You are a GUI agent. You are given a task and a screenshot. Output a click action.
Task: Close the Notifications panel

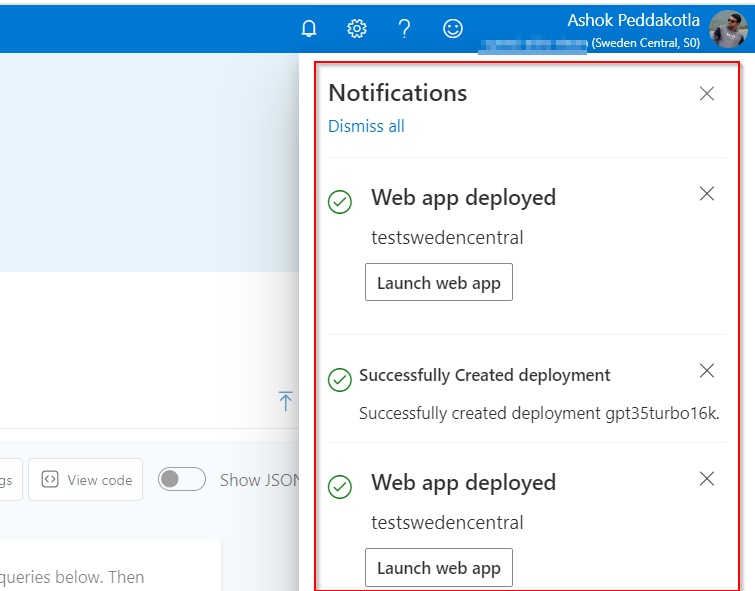coord(707,94)
